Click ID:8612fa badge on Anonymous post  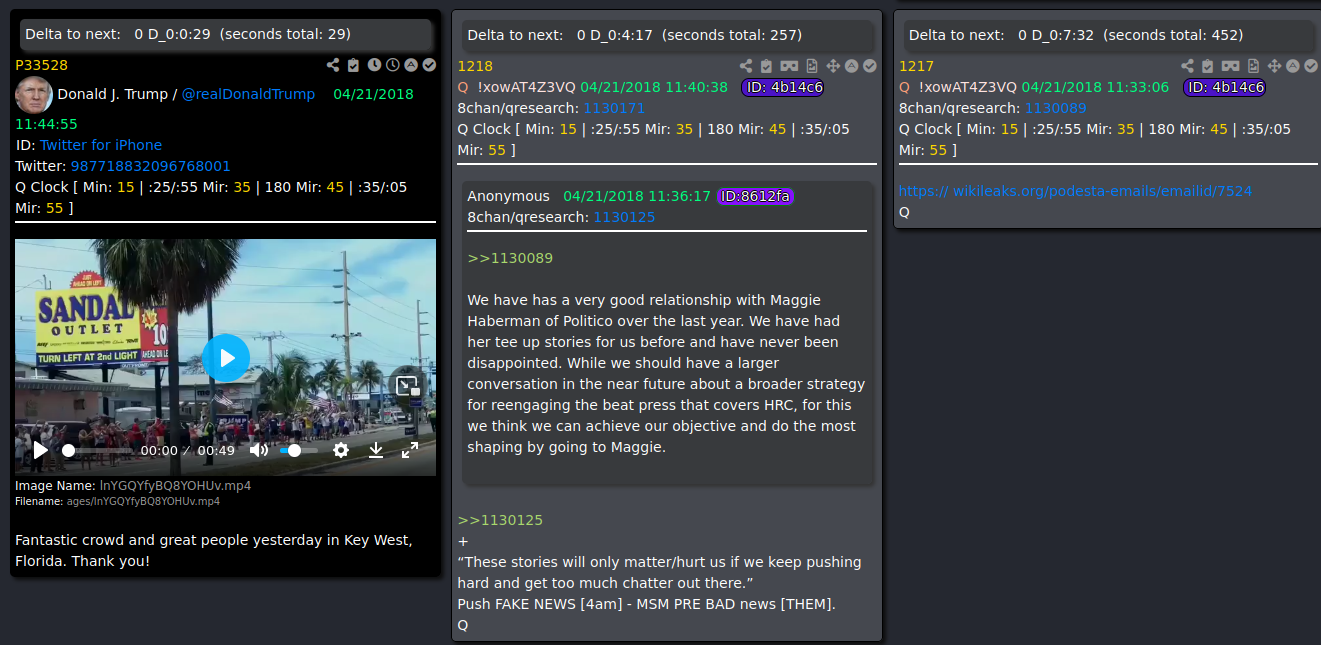(756, 196)
